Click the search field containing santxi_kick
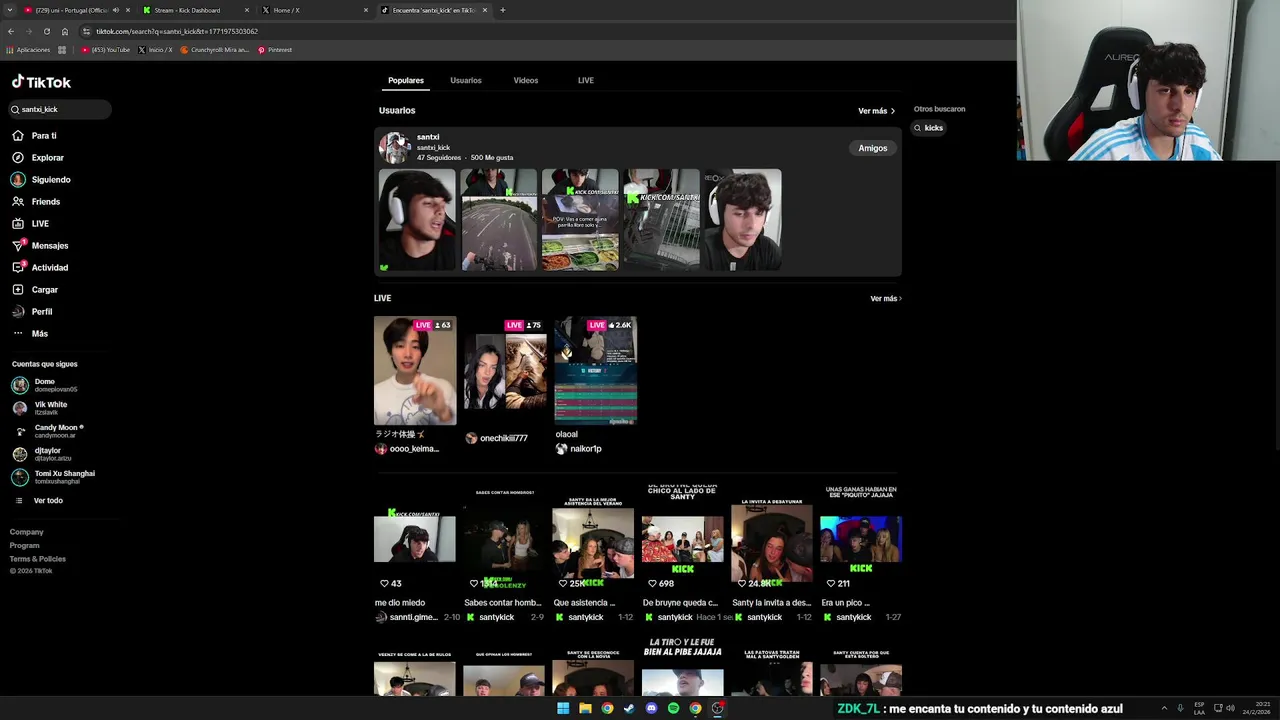 (x=60, y=109)
